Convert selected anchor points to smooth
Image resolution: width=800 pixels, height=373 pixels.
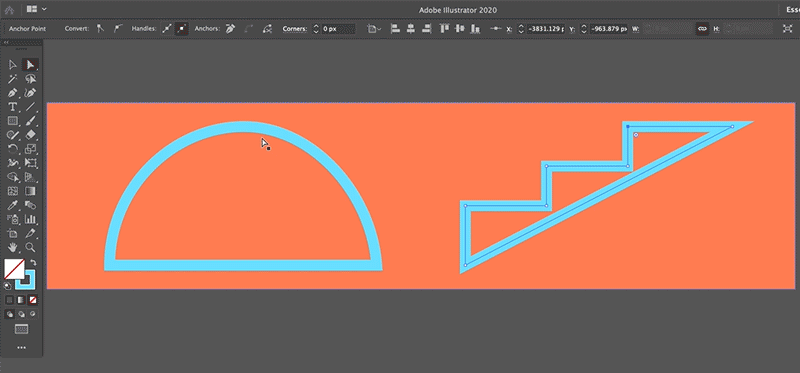tap(117, 29)
